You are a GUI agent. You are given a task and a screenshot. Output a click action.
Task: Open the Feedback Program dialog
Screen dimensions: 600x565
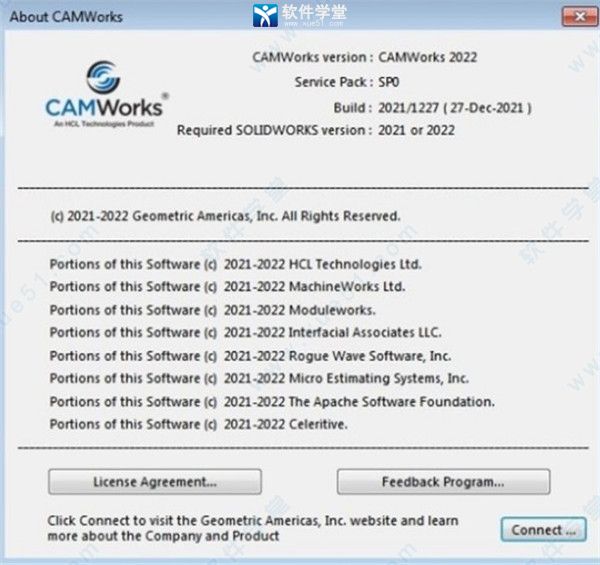pyautogui.click(x=443, y=481)
